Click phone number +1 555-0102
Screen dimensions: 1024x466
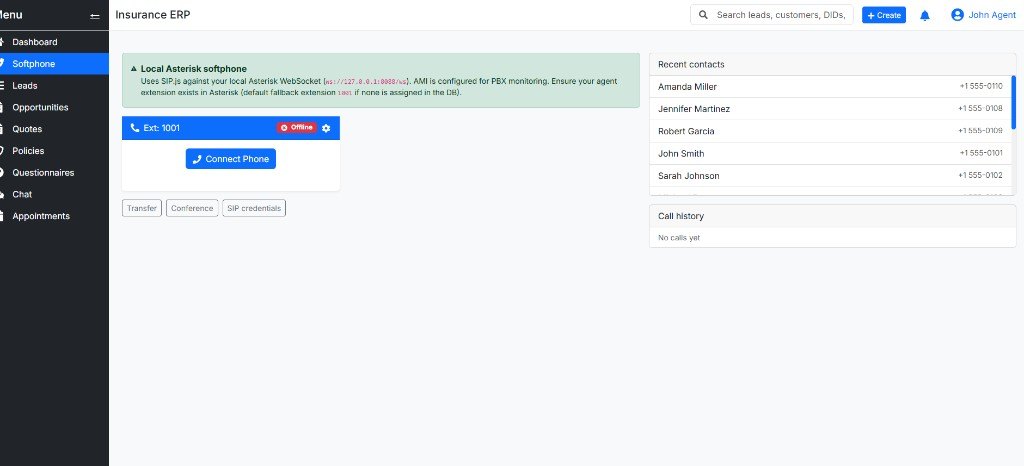click(980, 176)
